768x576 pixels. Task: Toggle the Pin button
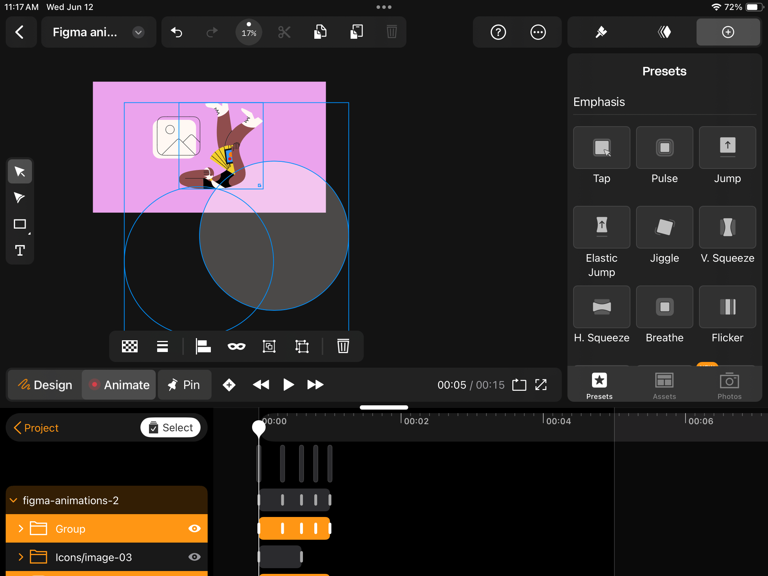click(184, 385)
